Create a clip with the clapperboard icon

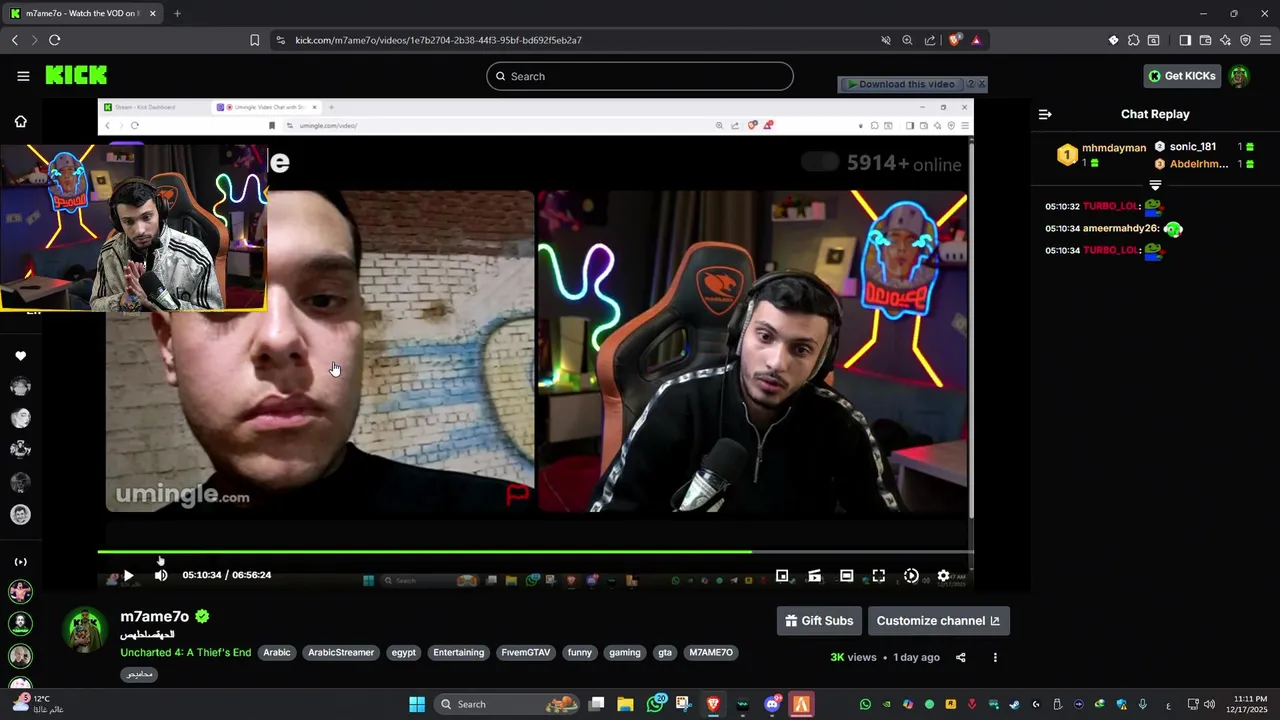(x=814, y=575)
